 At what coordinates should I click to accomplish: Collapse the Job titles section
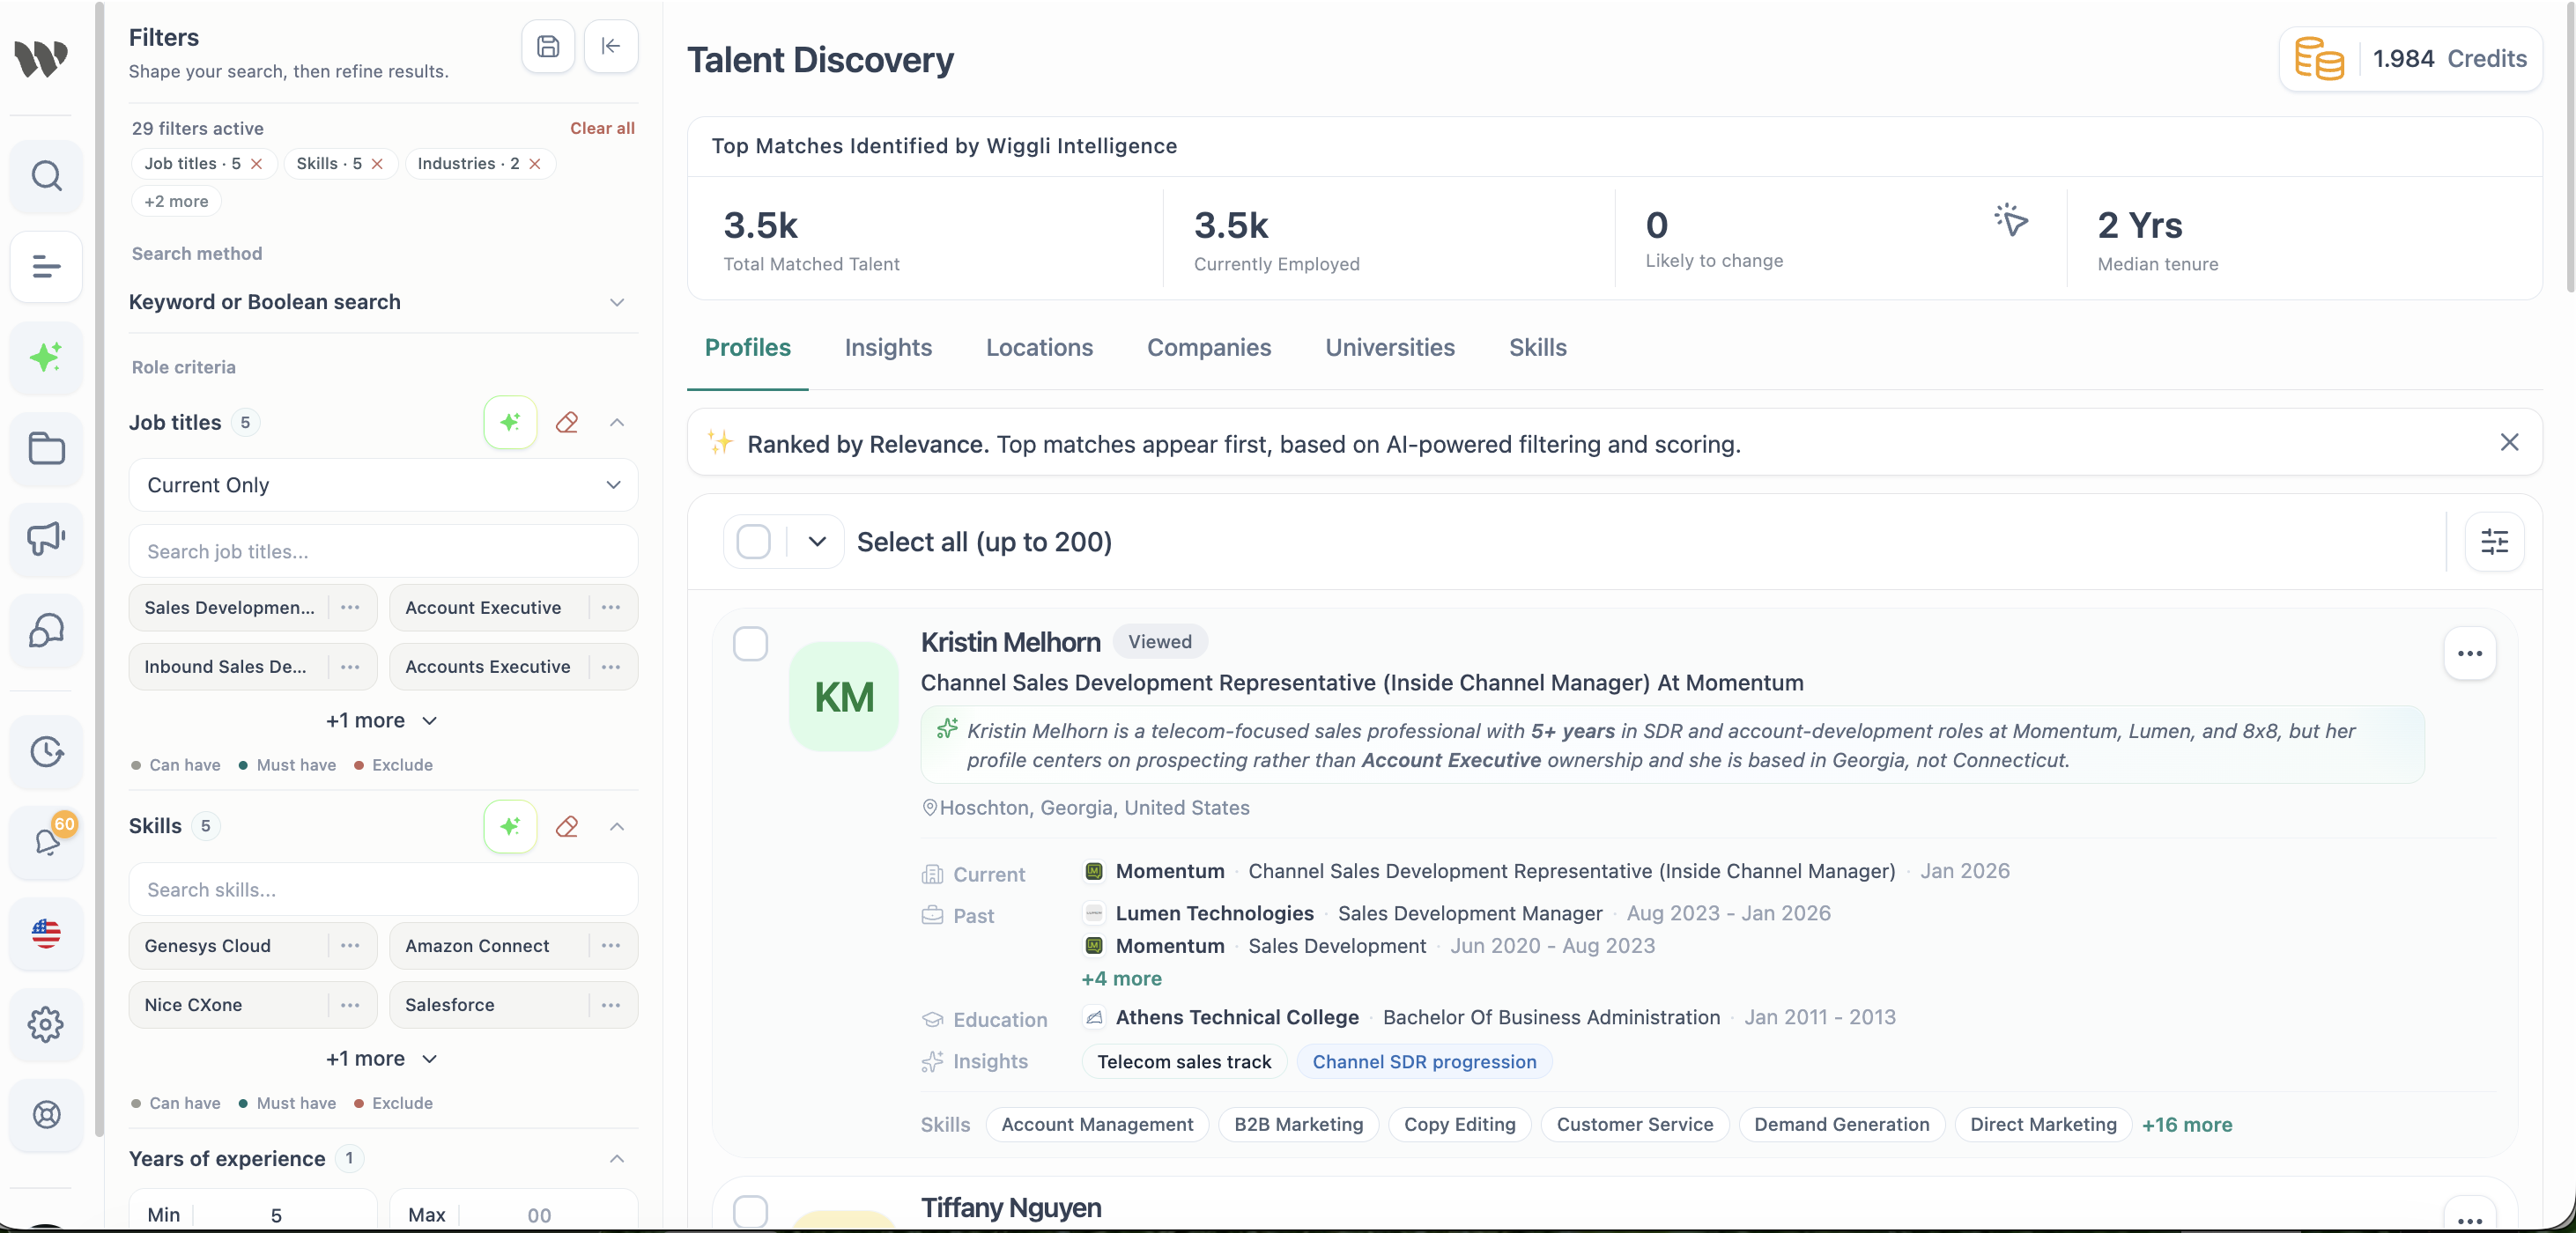click(x=617, y=422)
